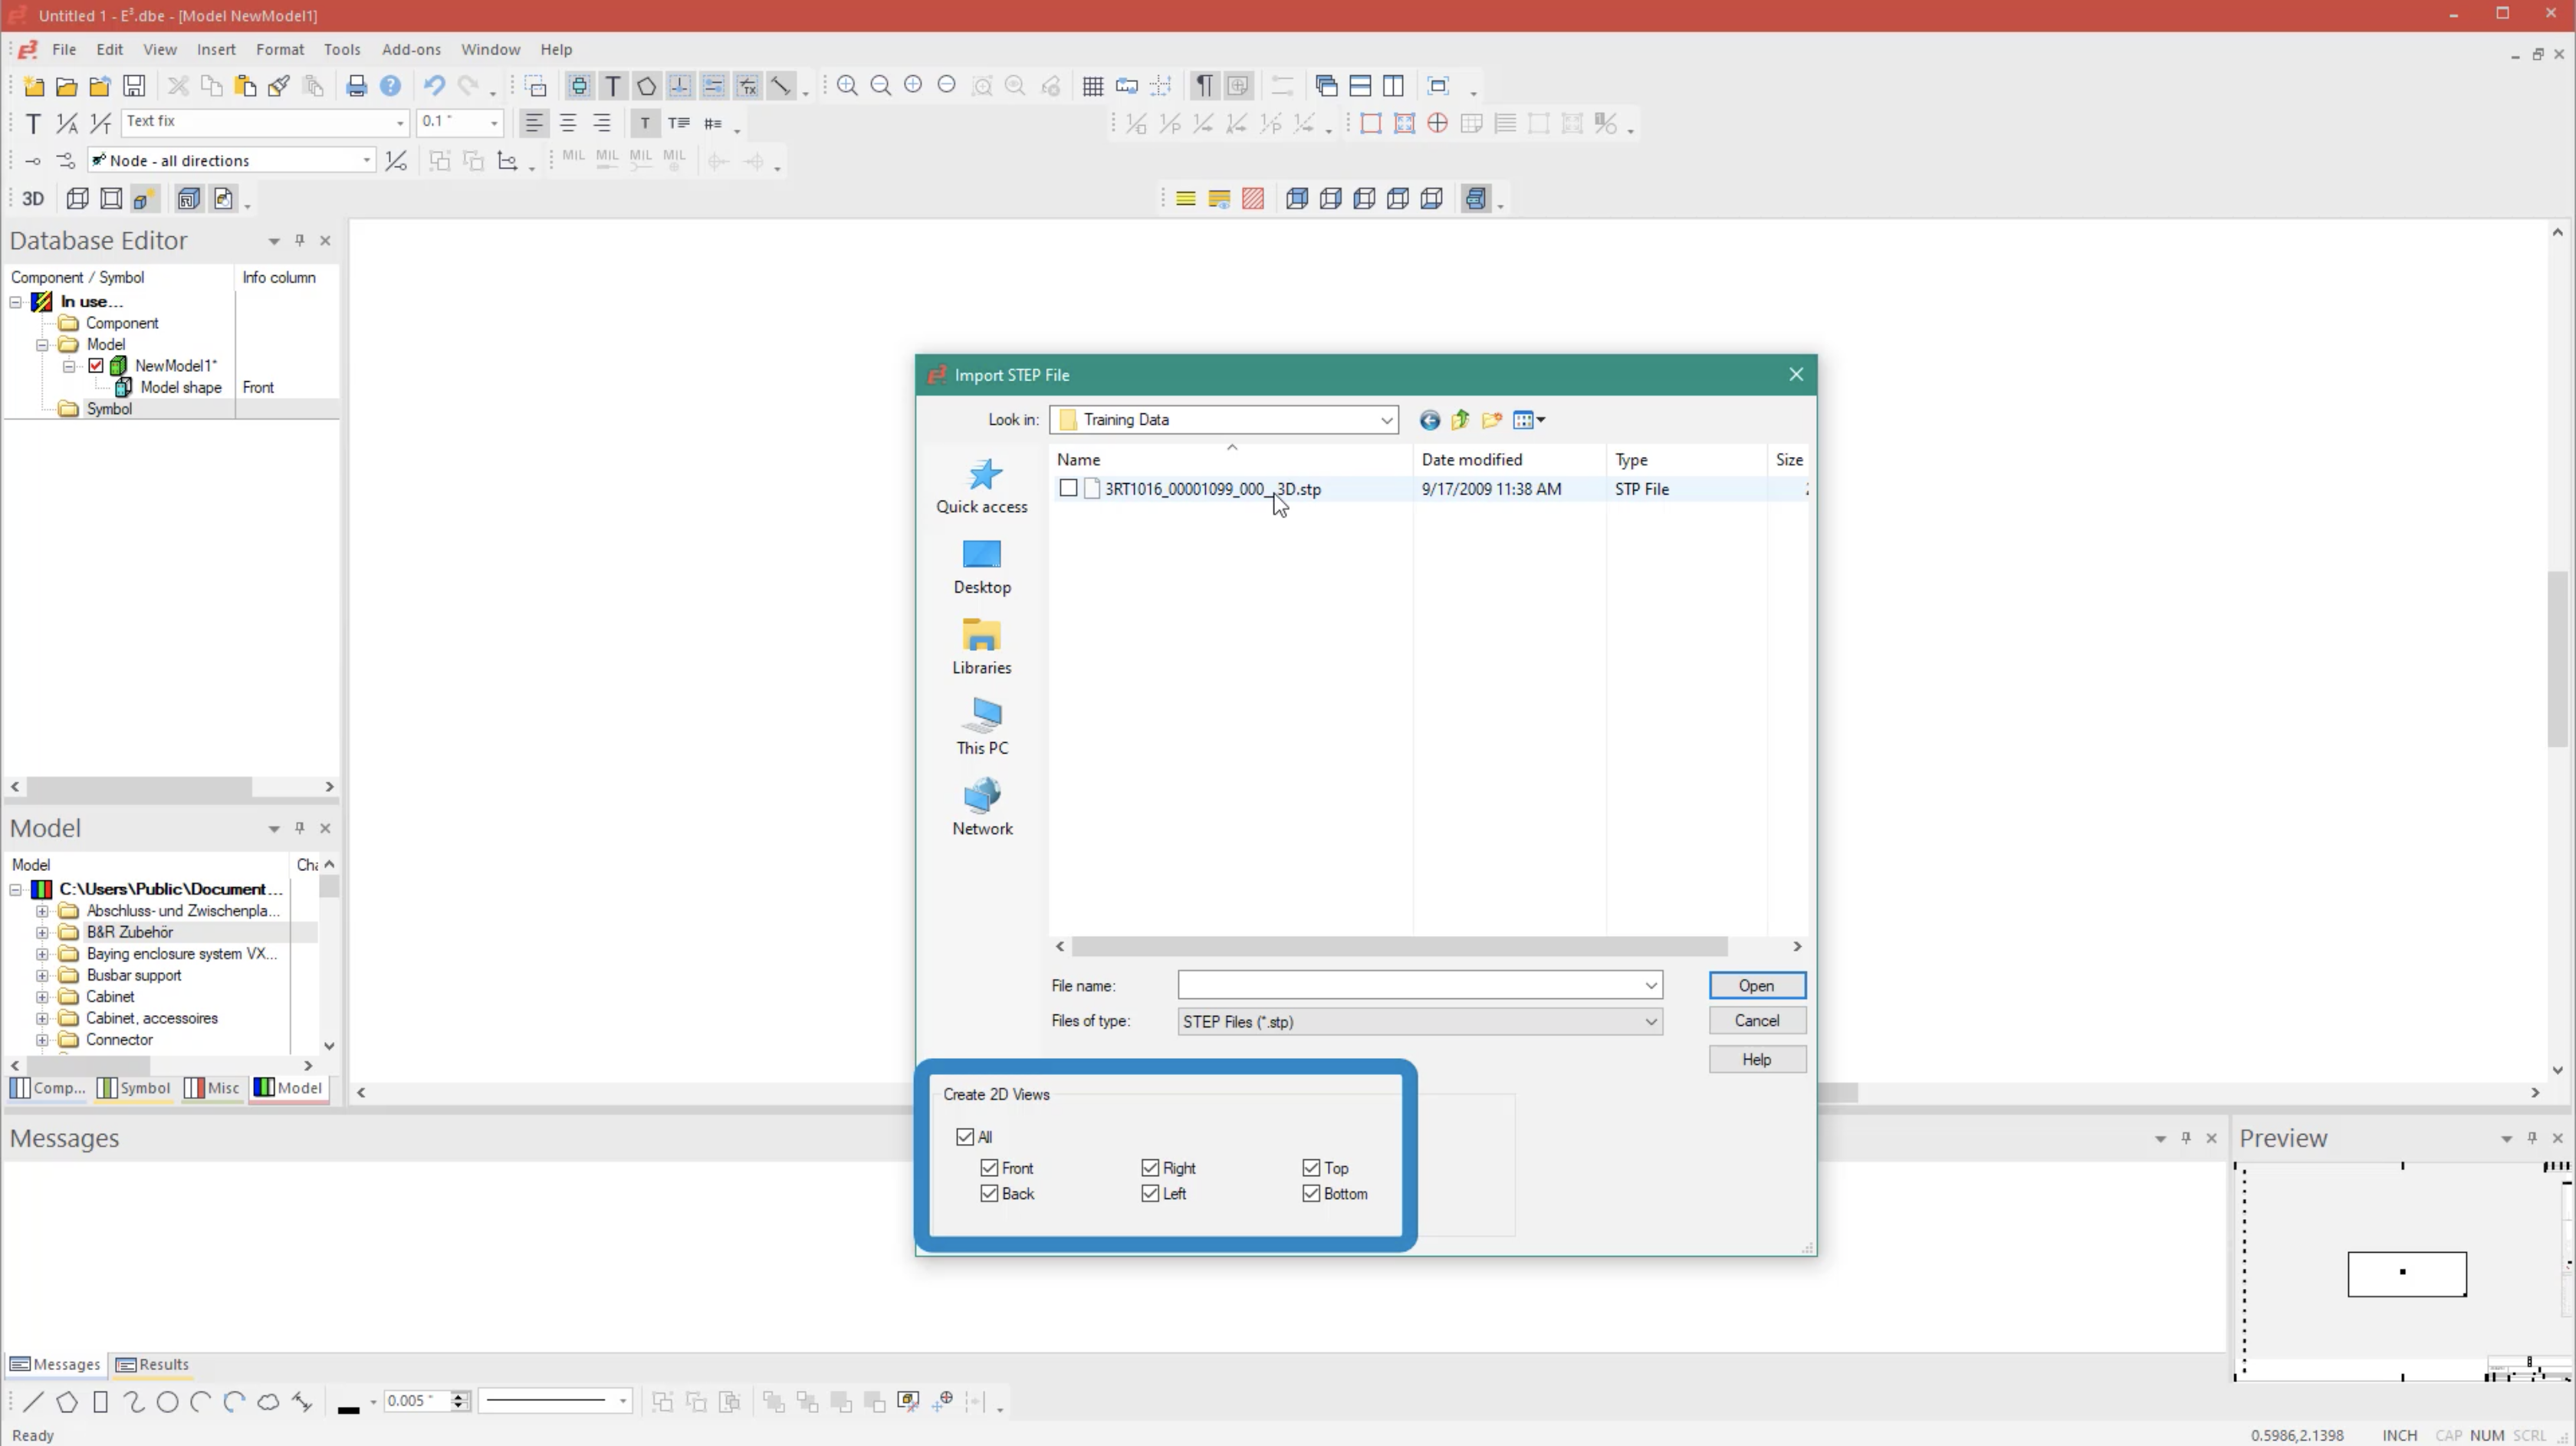
Task: Toggle the Back view checkbox
Action: 989,1194
